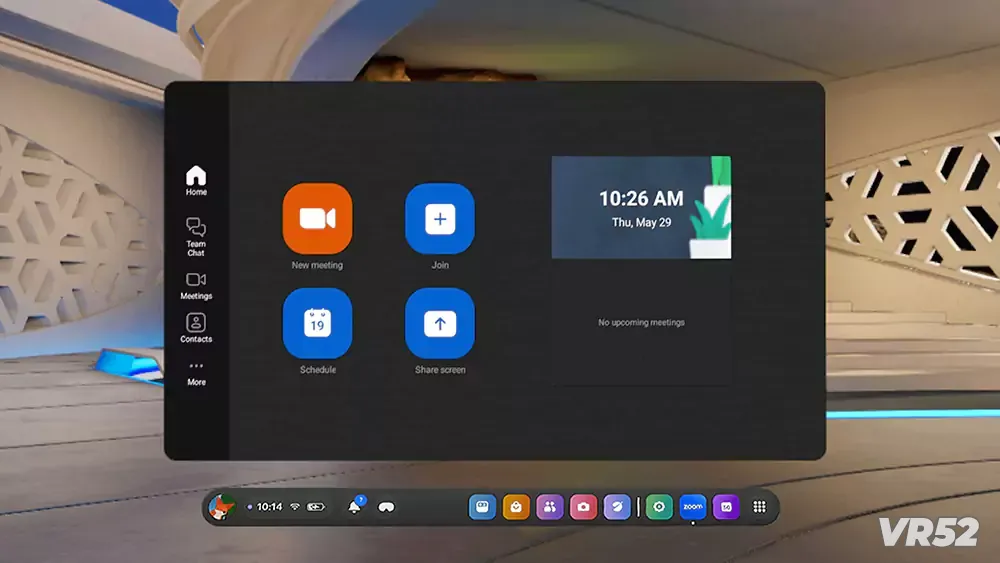Image resolution: width=1000 pixels, height=563 pixels.
Task: Click the headset icon in the dock
Action: 386,507
